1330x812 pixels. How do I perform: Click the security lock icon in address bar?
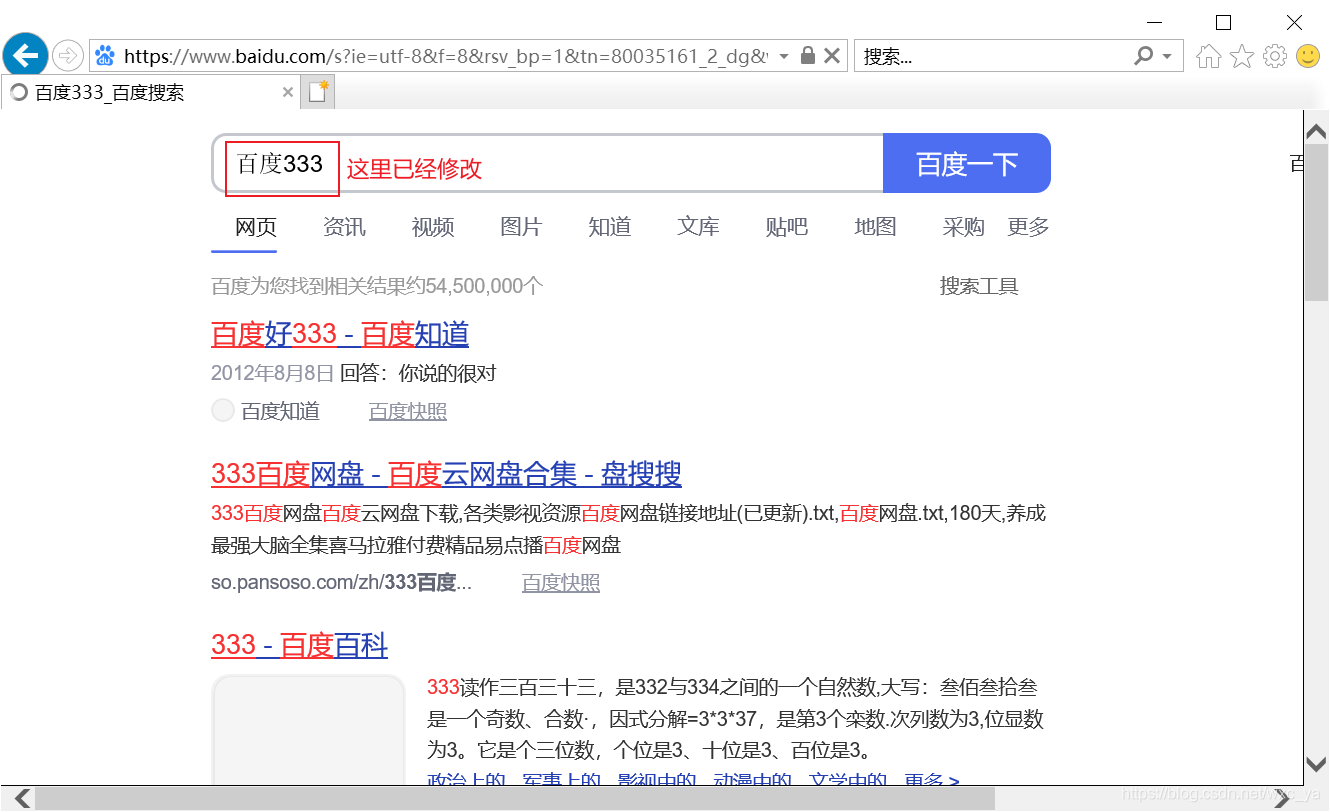click(x=808, y=56)
